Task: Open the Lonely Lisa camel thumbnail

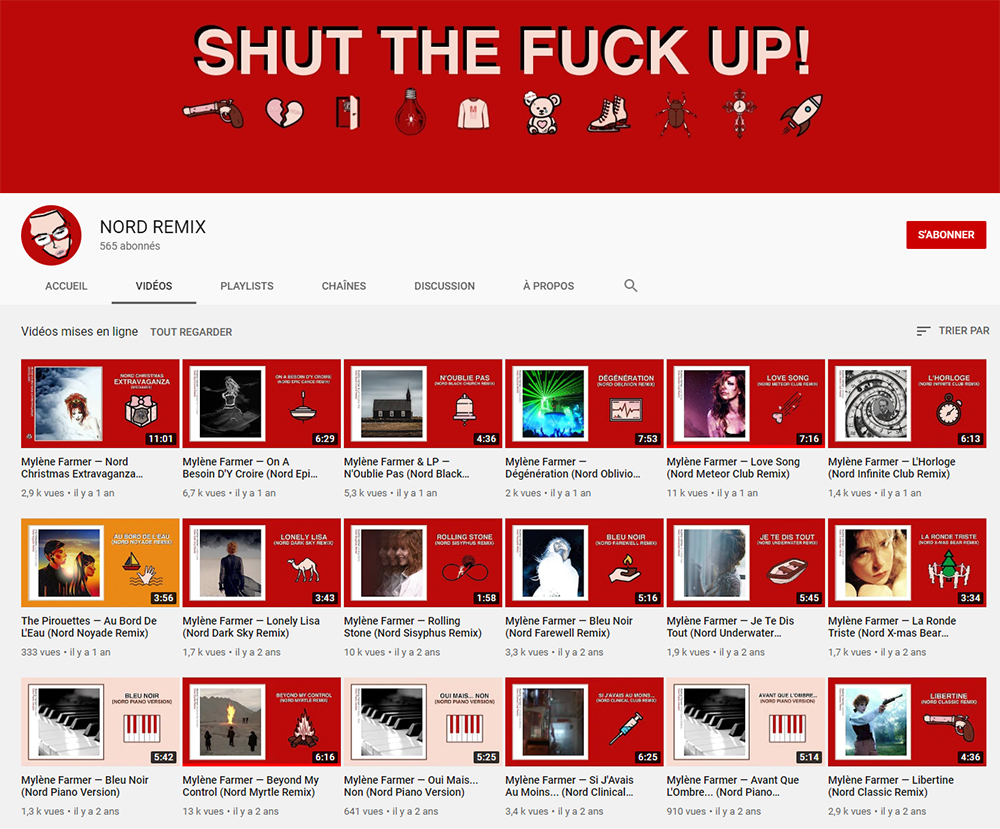Action: 261,562
